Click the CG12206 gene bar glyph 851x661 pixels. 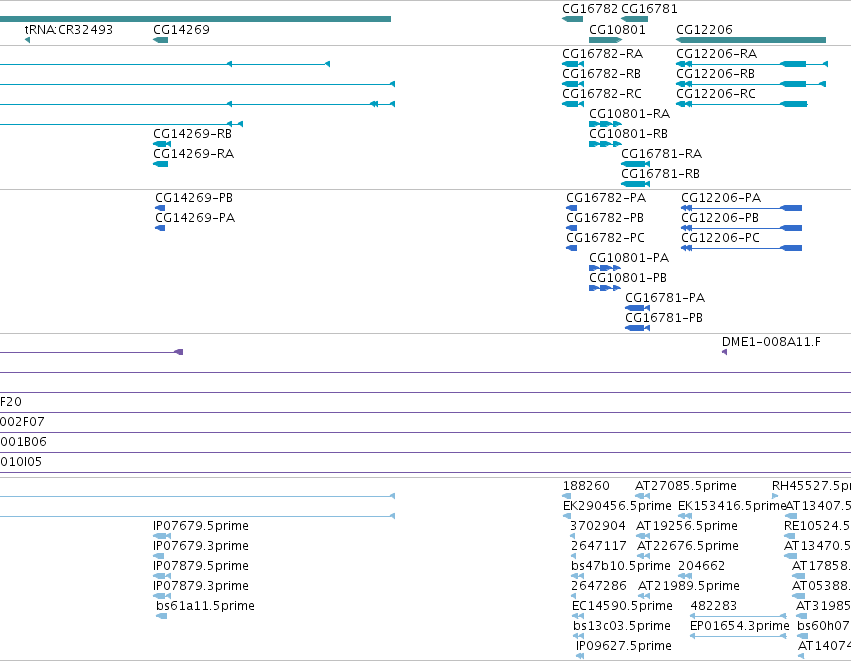[x=751, y=40]
